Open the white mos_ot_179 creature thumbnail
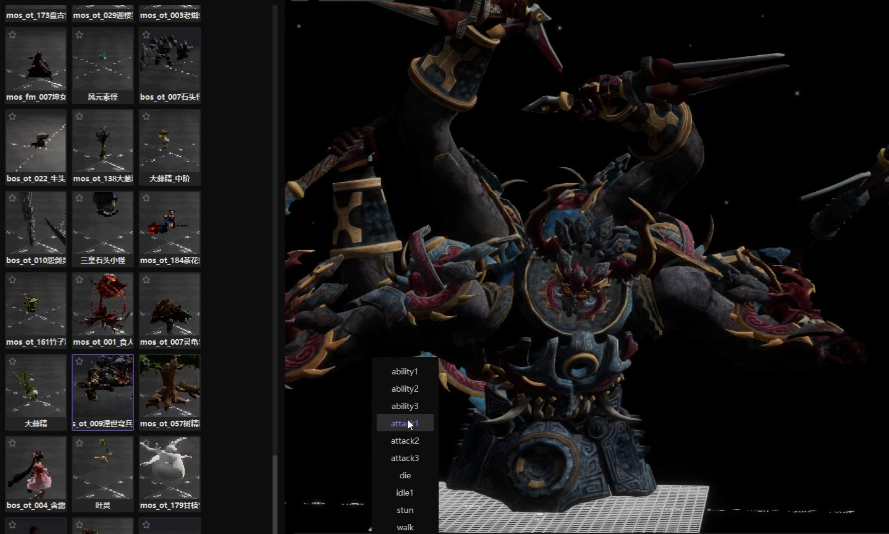The width and height of the screenshot is (889, 534). coord(170,473)
